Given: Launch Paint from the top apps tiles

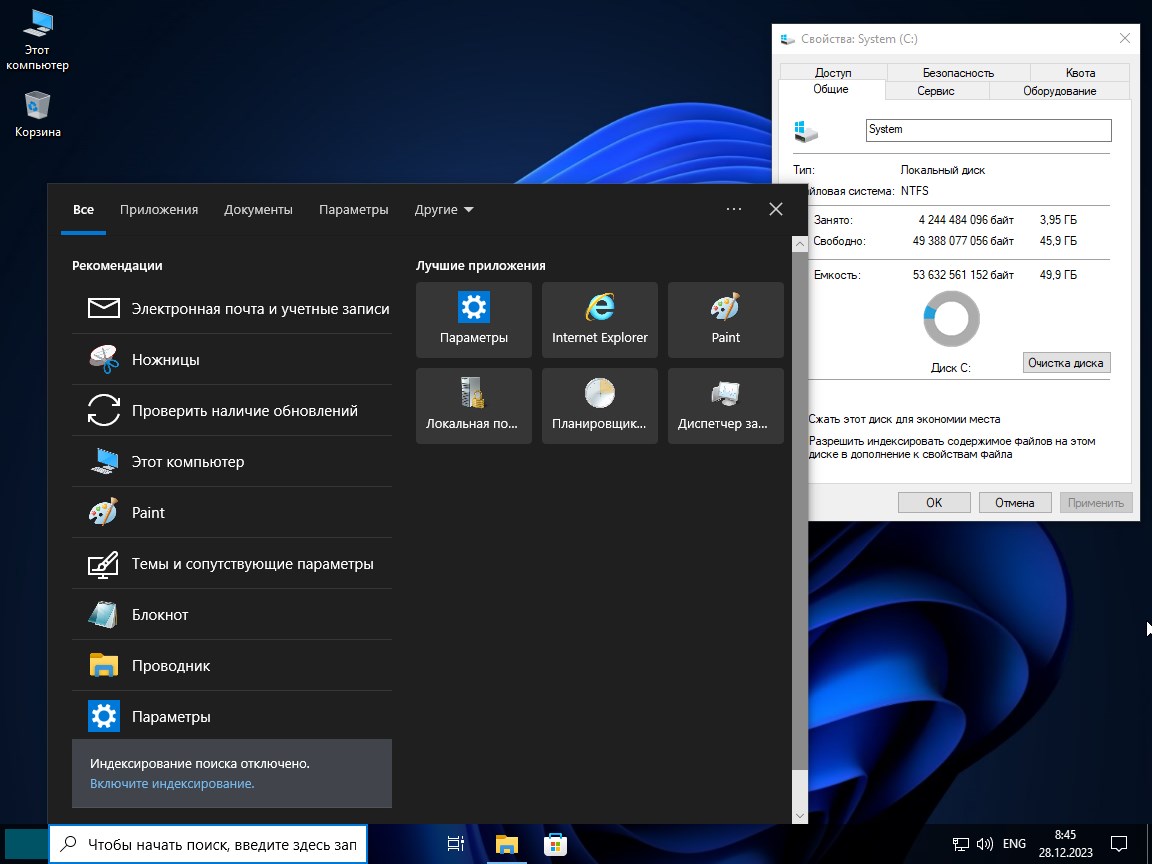Looking at the screenshot, I should [x=725, y=319].
